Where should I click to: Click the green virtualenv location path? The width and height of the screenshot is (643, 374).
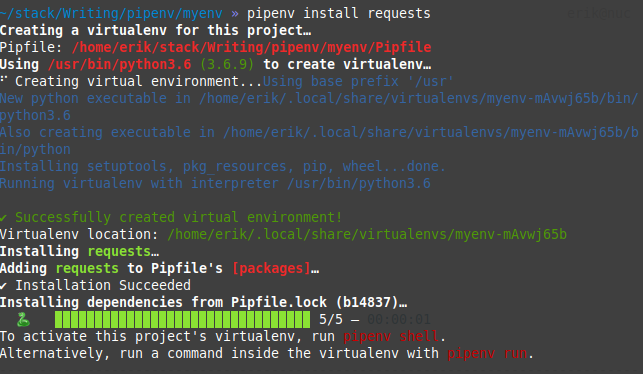[367, 234]
